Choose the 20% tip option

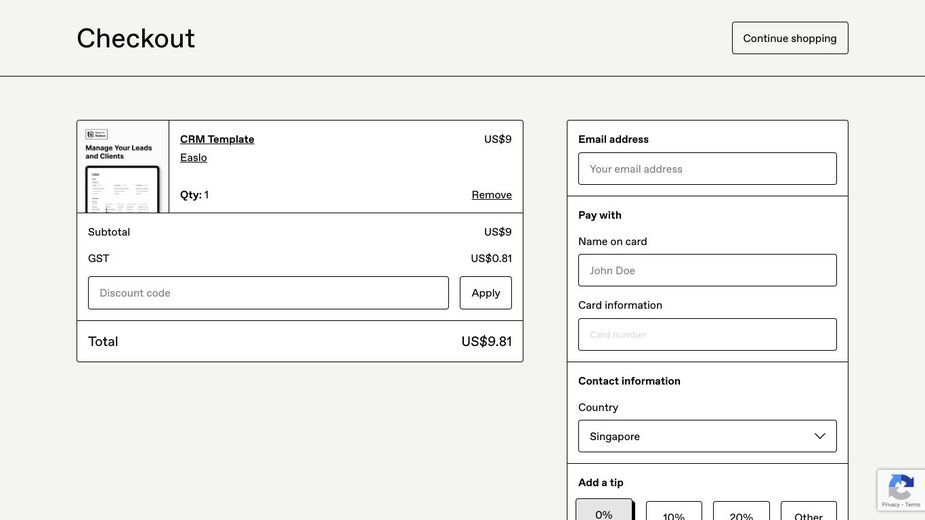click(x=741, y=511)
